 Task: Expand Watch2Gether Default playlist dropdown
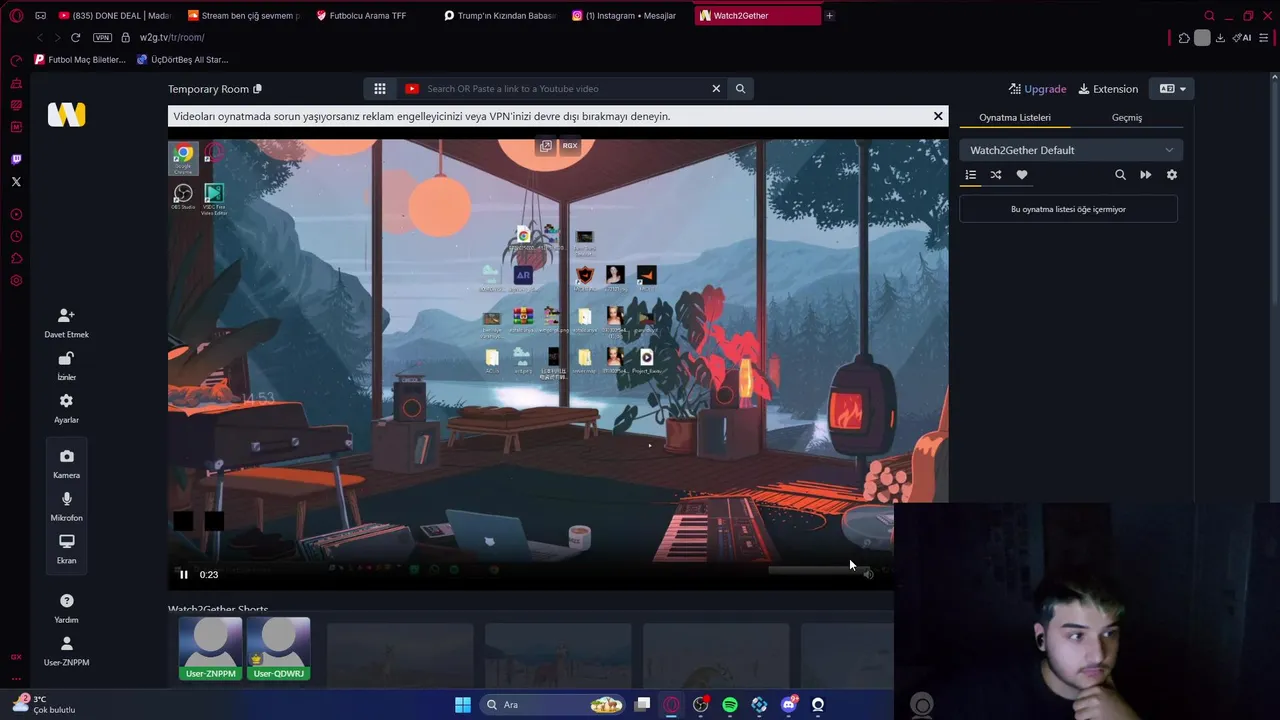click(1070, 150)
